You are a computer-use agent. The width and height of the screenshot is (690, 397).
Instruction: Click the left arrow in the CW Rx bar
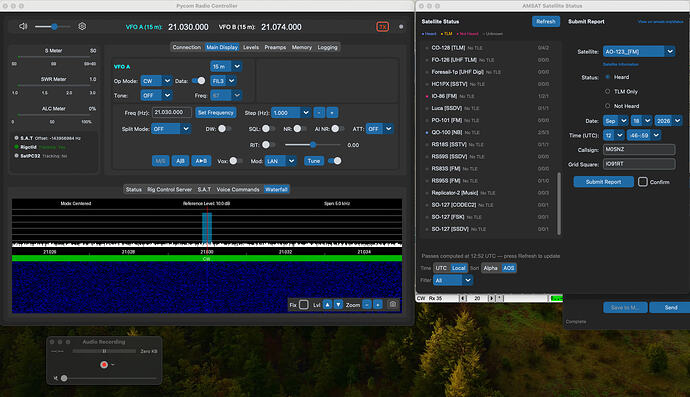(462, 298)
